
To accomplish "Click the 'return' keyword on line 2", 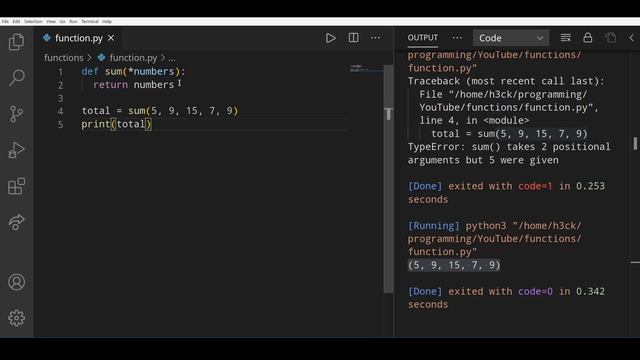I will click(x=110, y=84).
